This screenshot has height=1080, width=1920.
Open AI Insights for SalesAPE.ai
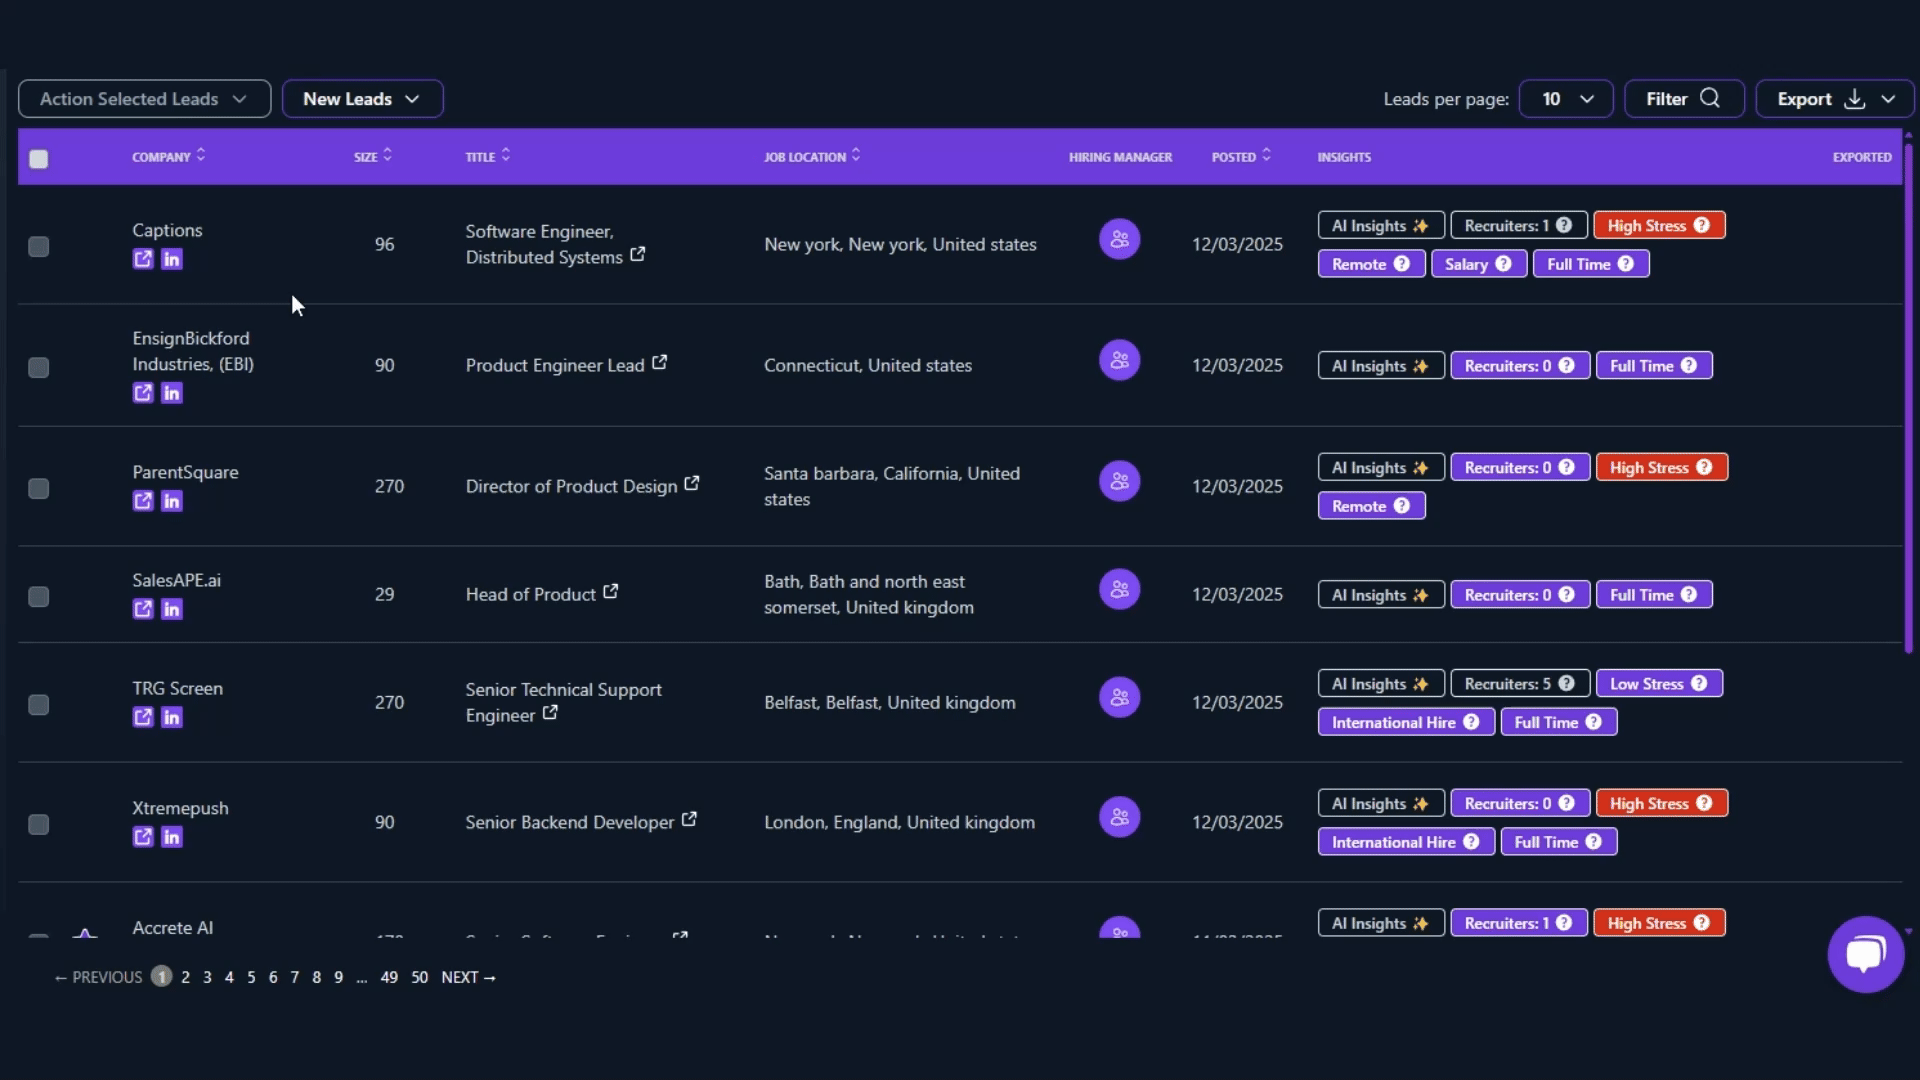1380,595
